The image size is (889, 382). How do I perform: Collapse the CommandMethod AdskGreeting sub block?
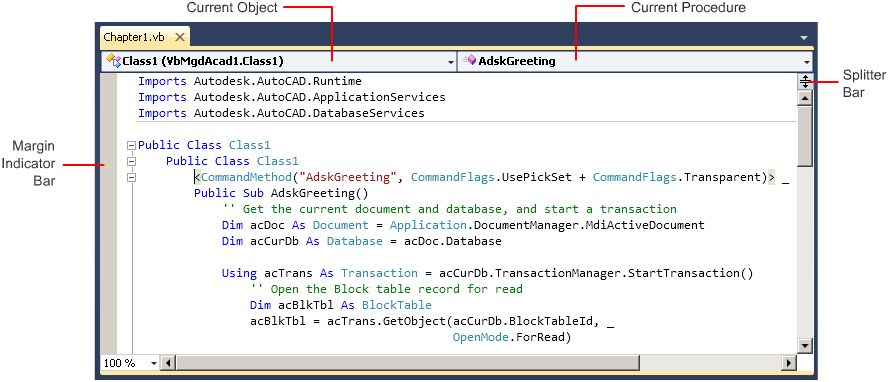point(132,177)
